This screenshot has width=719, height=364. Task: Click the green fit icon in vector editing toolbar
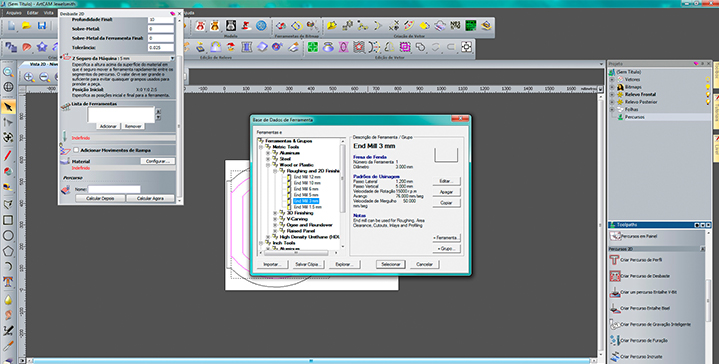tap(313, 47)
